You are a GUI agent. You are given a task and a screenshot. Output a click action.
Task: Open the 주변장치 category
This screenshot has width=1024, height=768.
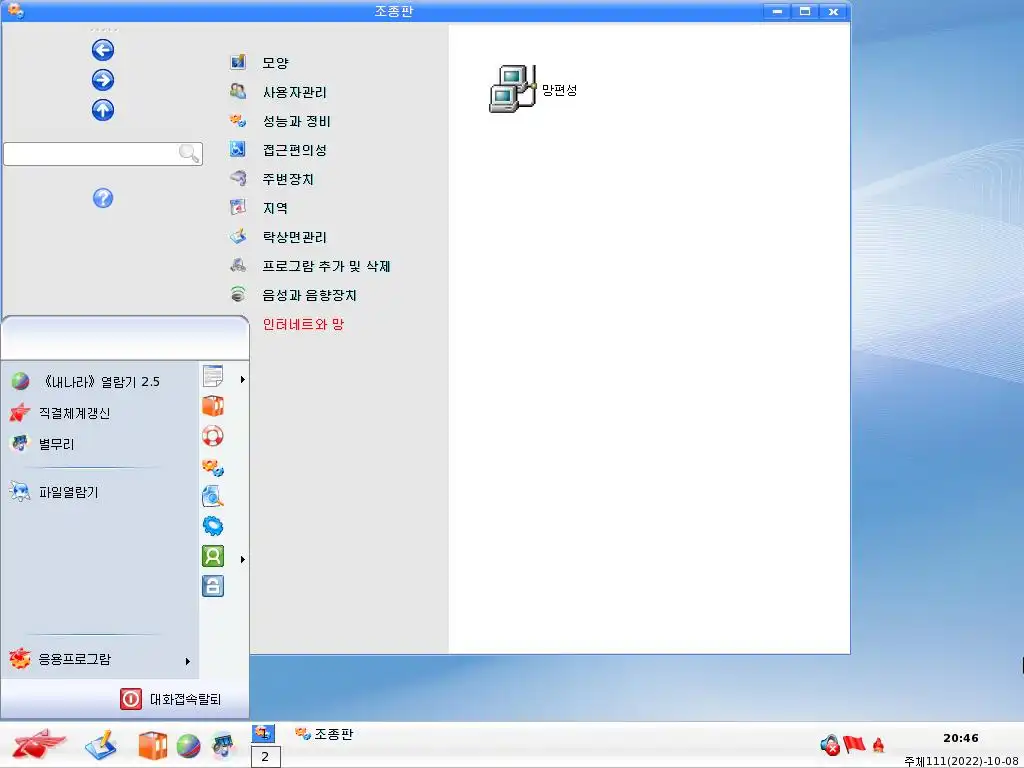(x=288, y=179)
